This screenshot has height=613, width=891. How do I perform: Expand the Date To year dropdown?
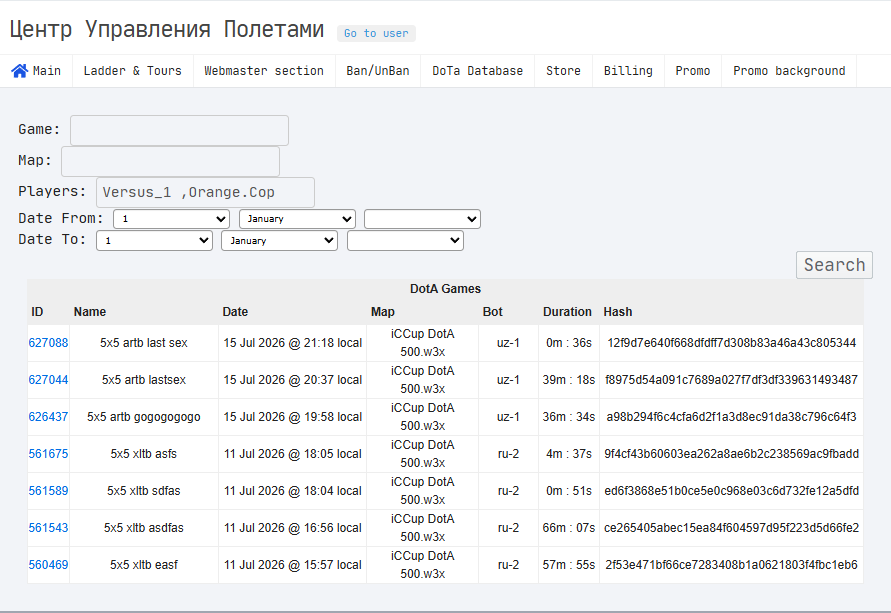pyautogui.click(x=405, y=241)
